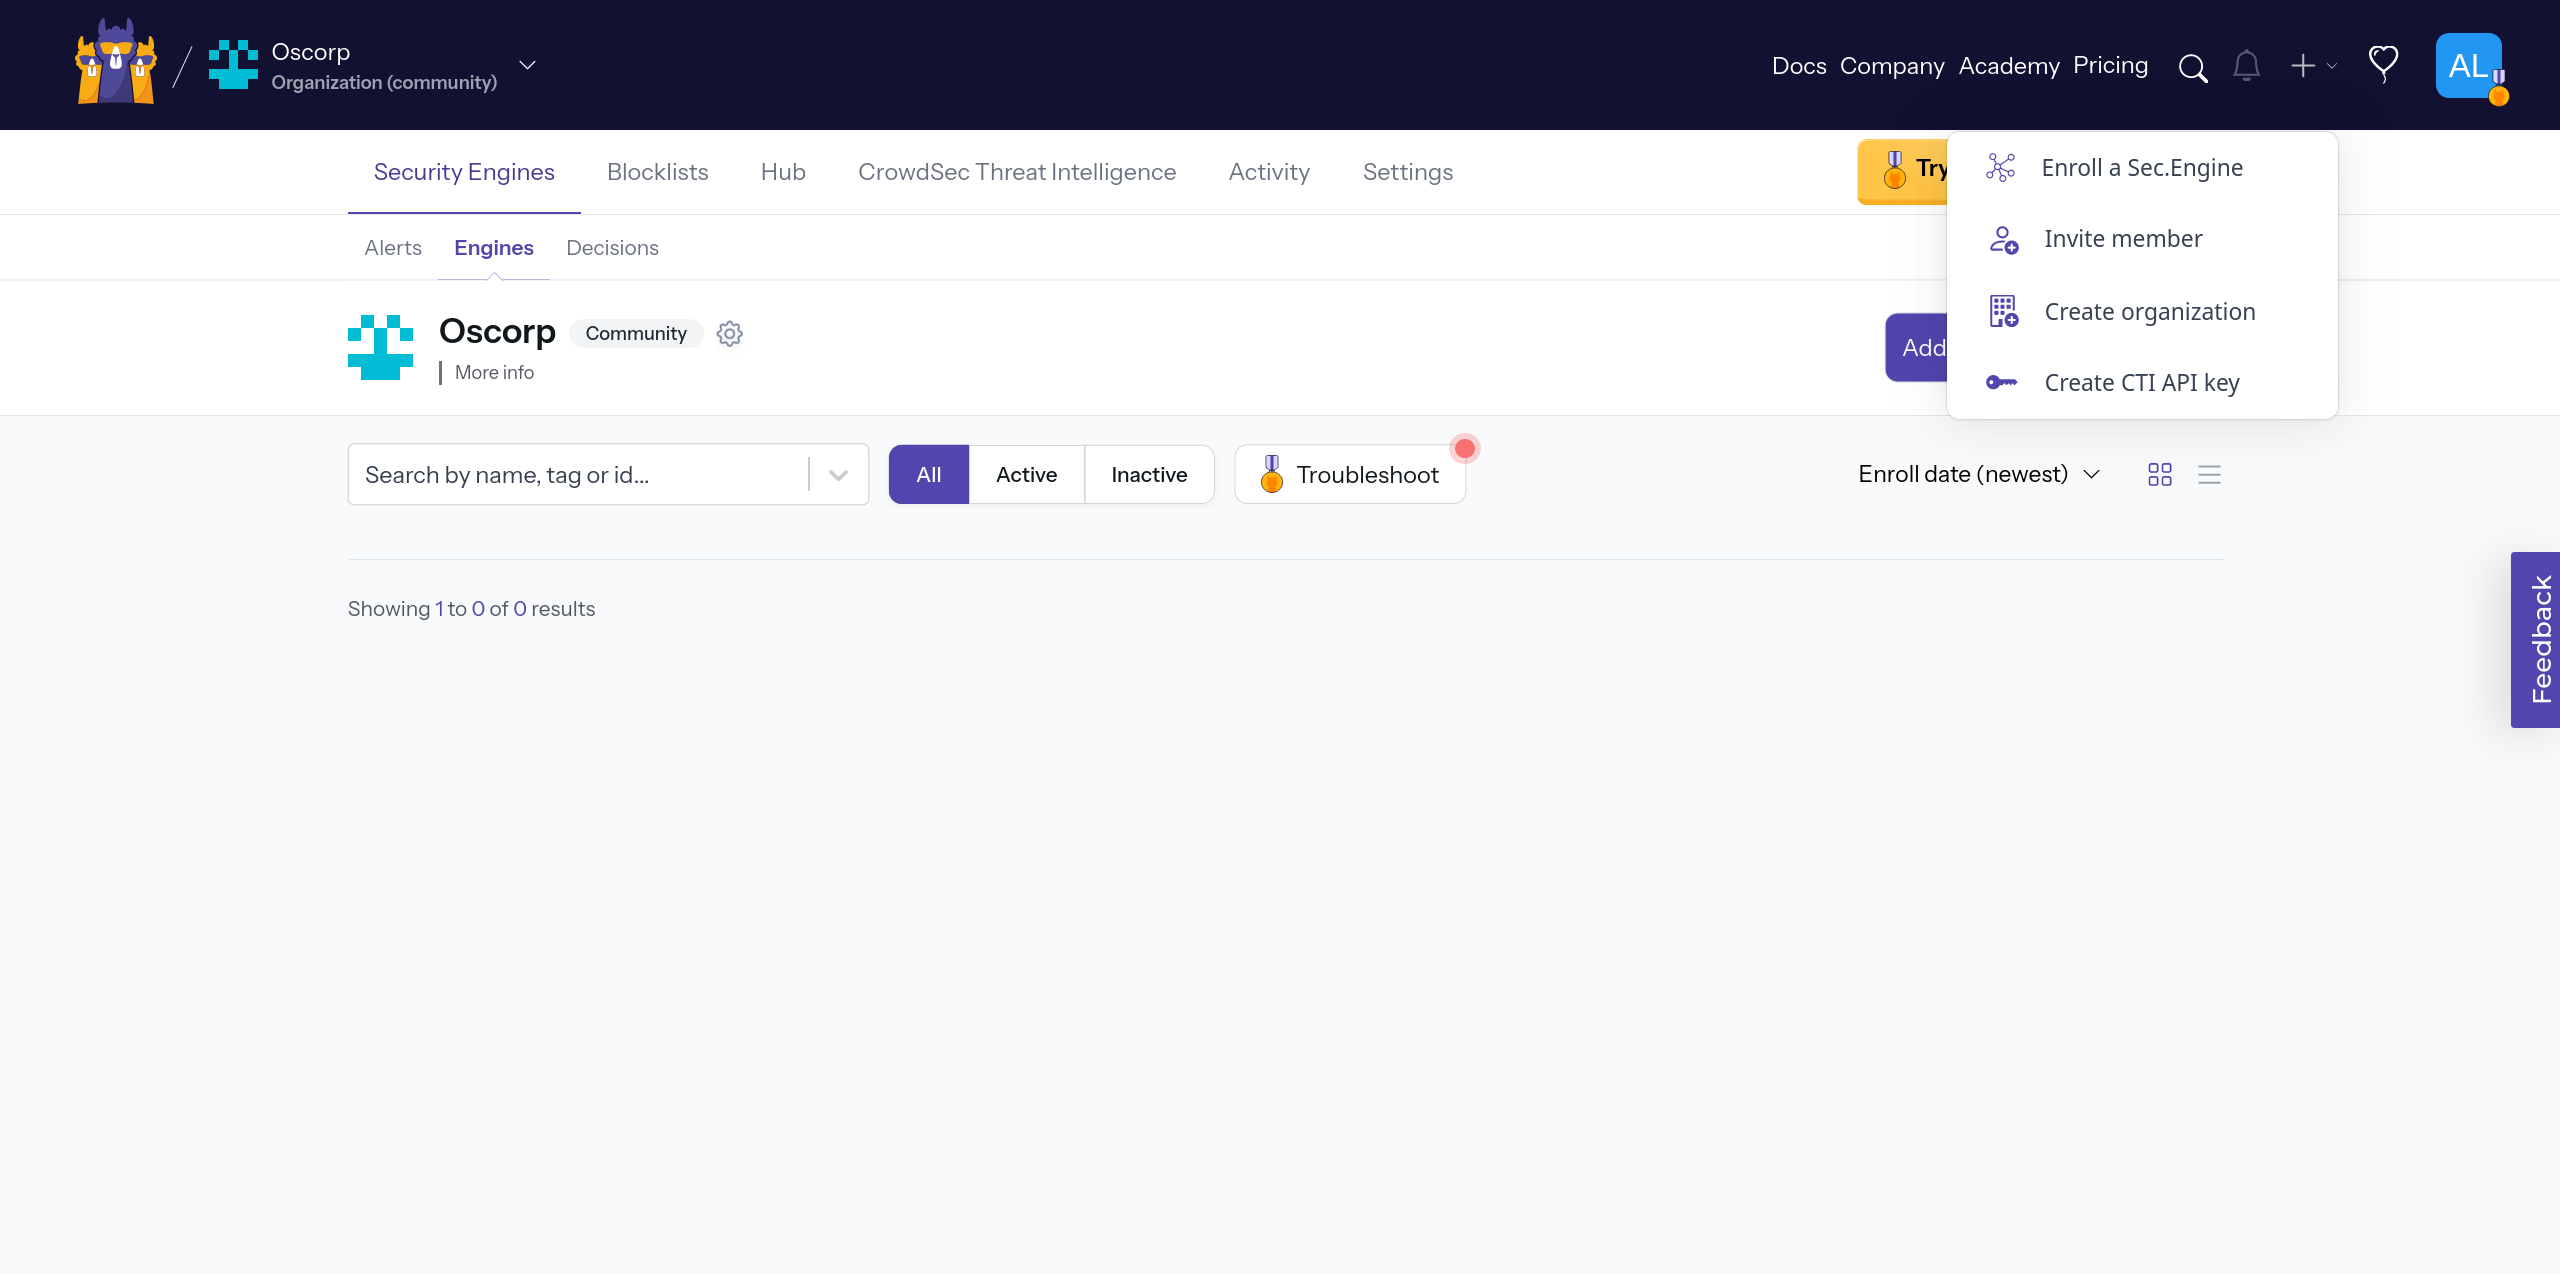Switch engines to list view

[2210, 474]
